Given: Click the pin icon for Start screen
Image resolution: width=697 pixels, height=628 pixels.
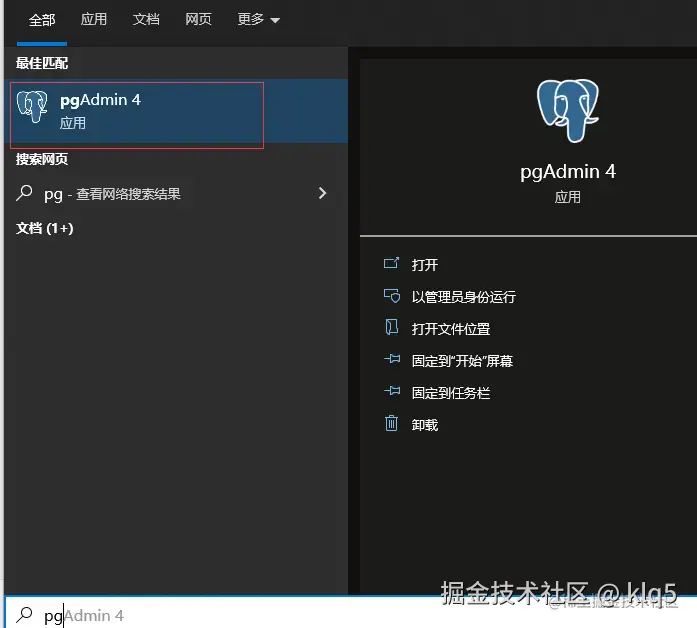Looking at the screenshot, I should click(x=392, y=359).
